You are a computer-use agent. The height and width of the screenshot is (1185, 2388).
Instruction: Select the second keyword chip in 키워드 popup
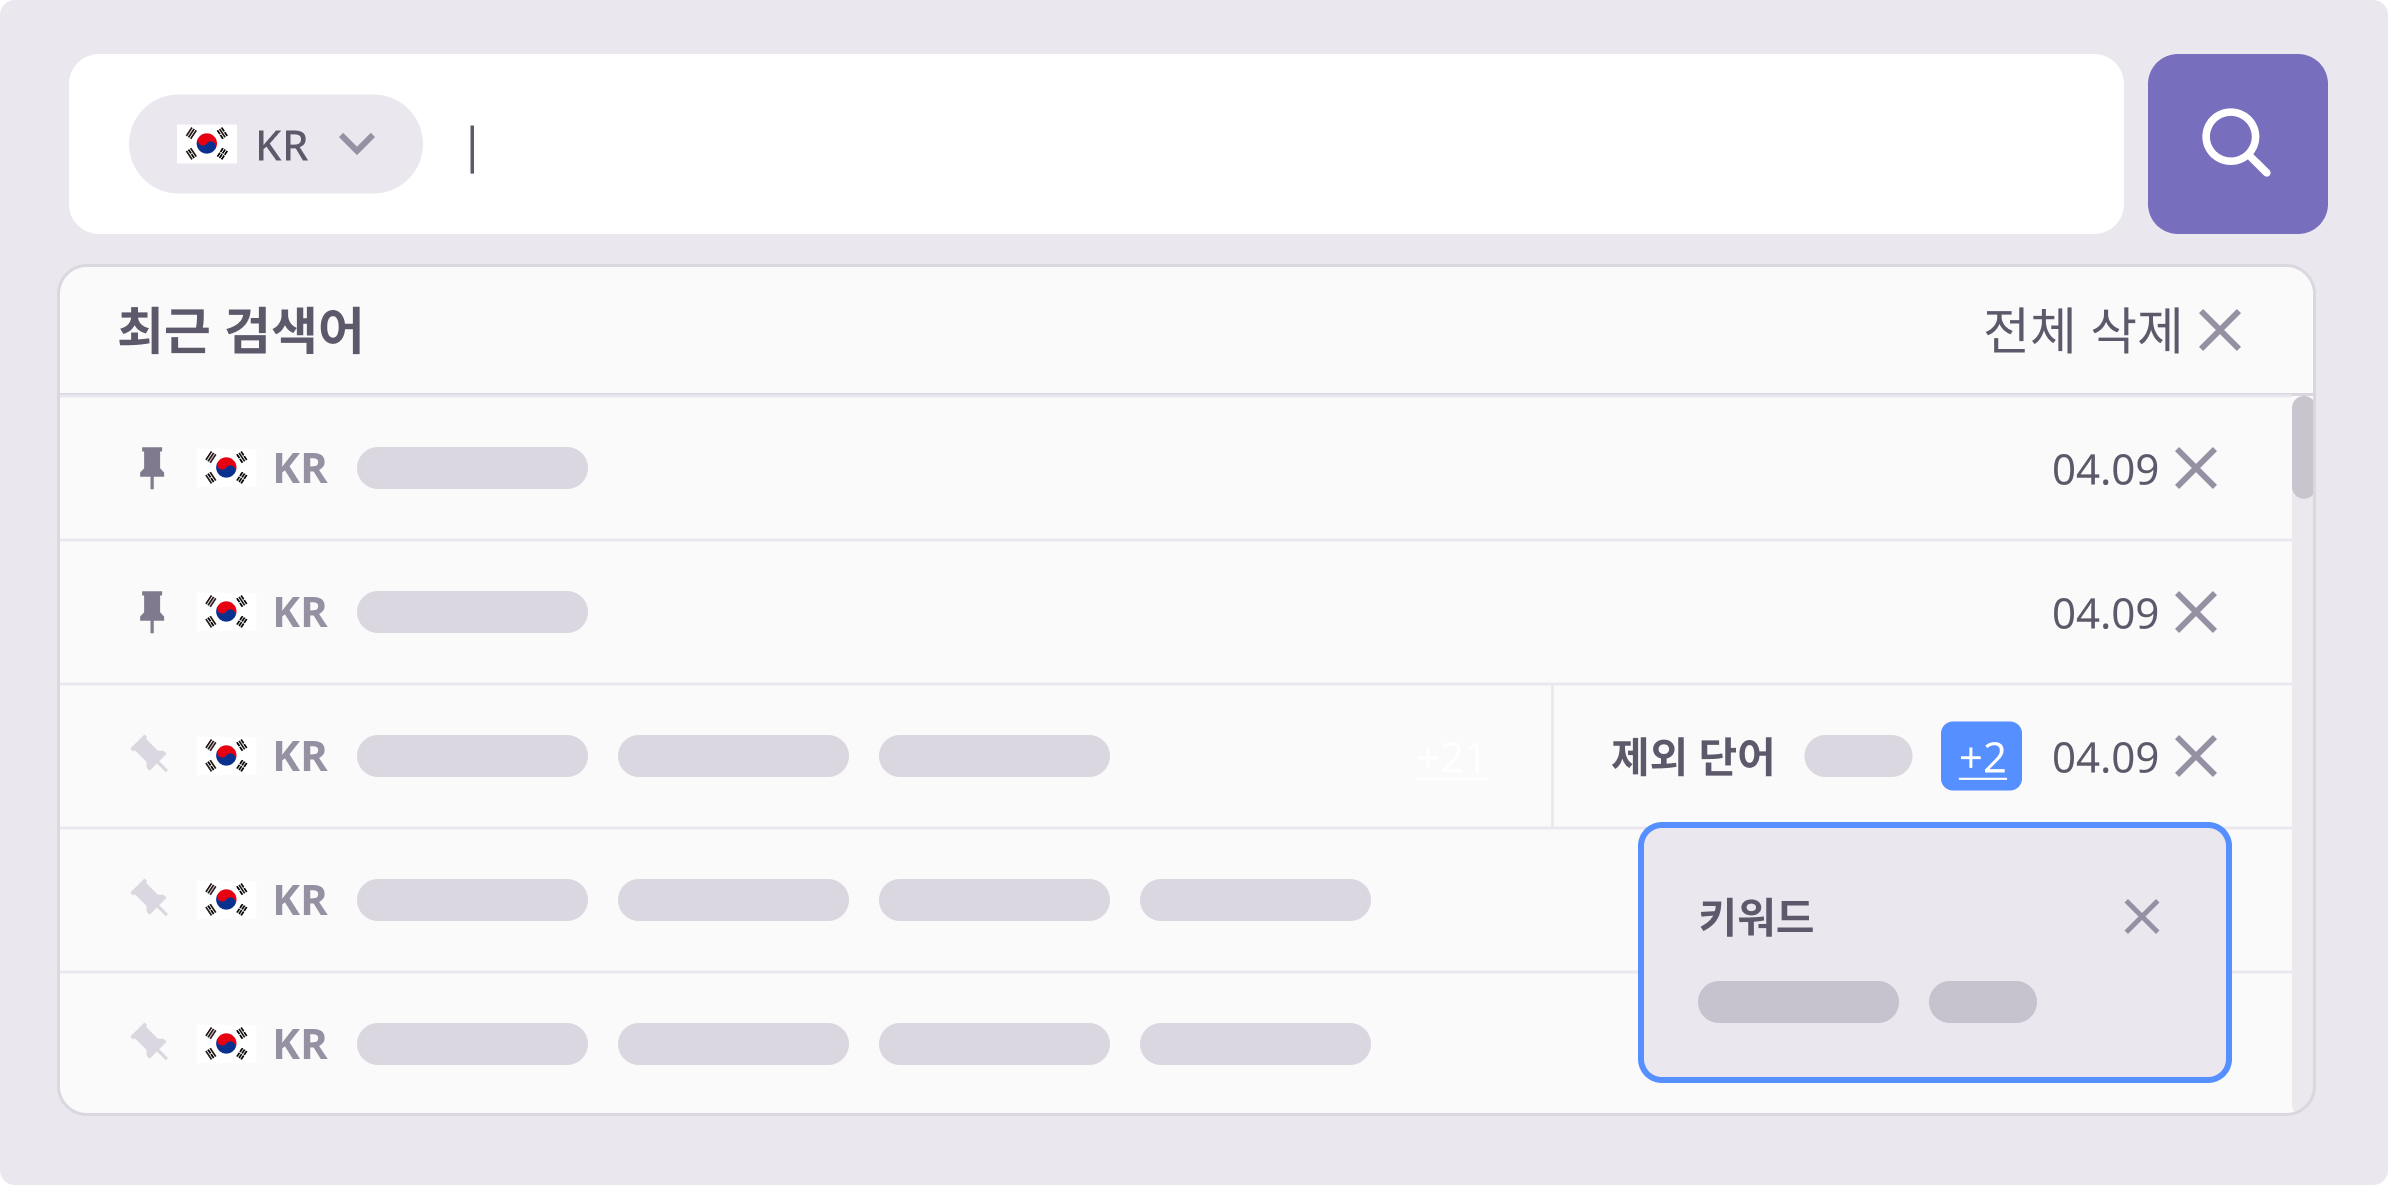tap(1982, 1002)
